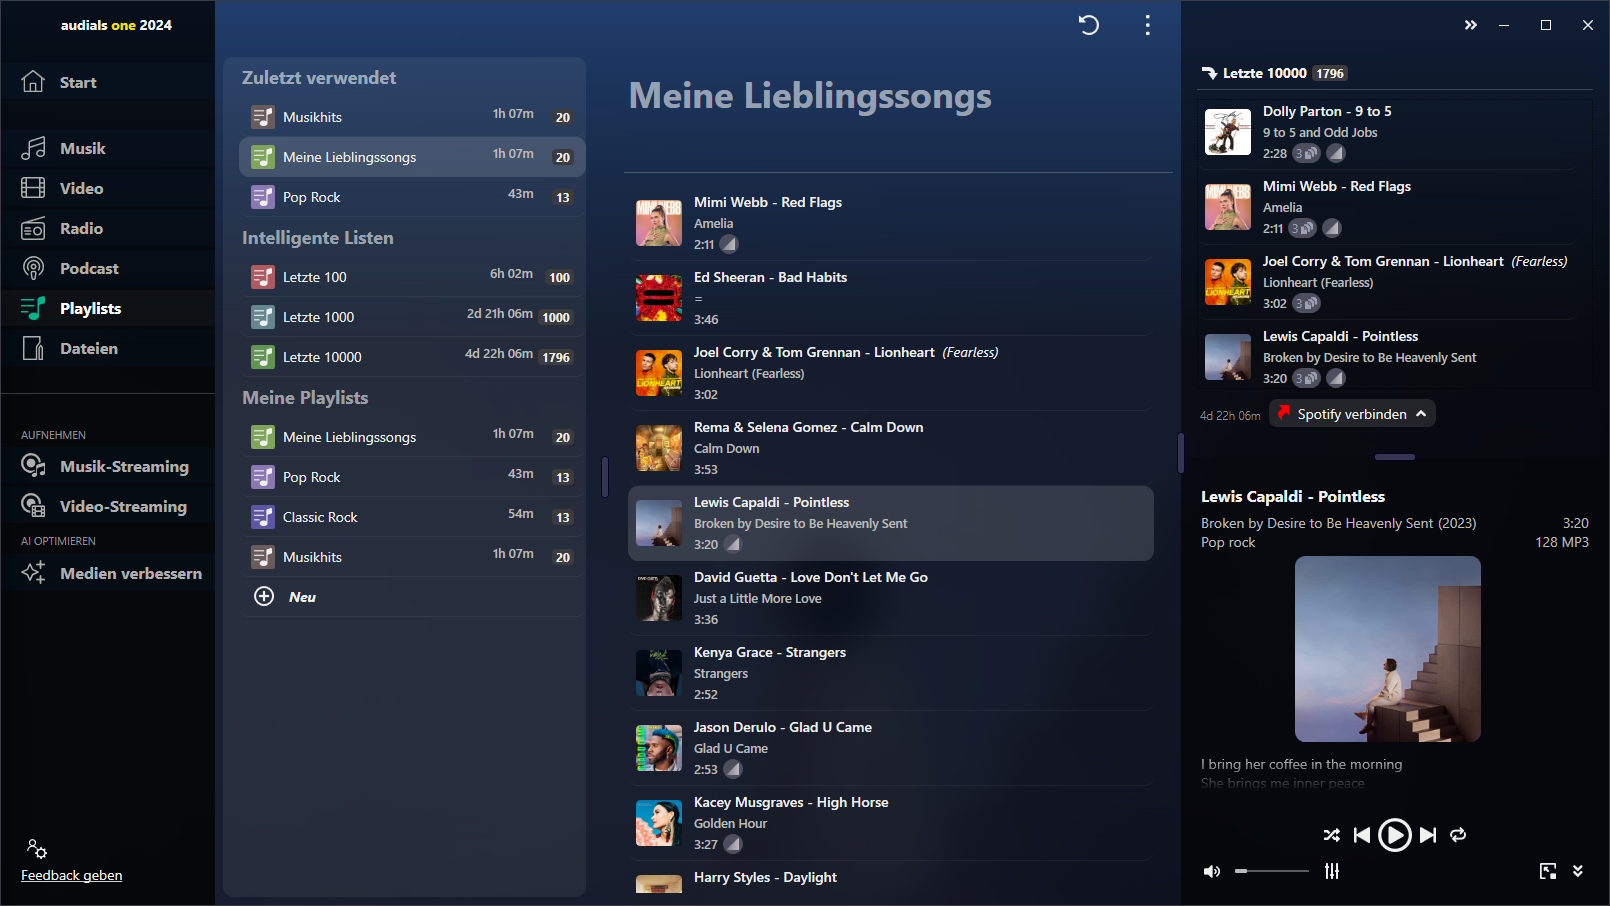This screenshot has height=906, width=1610.
Task: Click the add new playlist plus icon
Action: point(264,597)
